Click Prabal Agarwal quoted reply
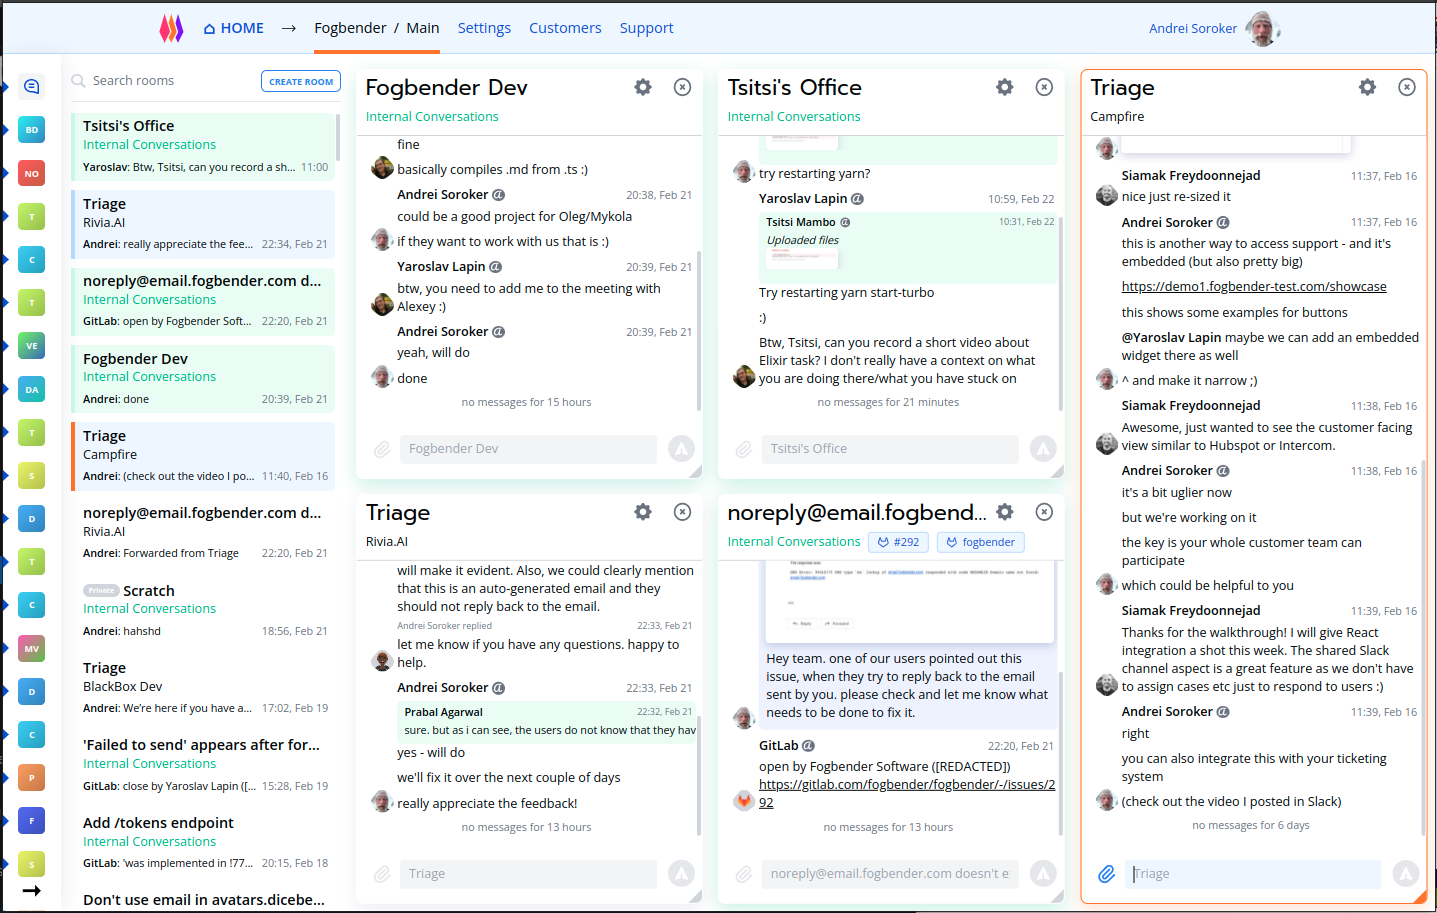This screenshot has width=1437, height=913. (x=546, y=721)
